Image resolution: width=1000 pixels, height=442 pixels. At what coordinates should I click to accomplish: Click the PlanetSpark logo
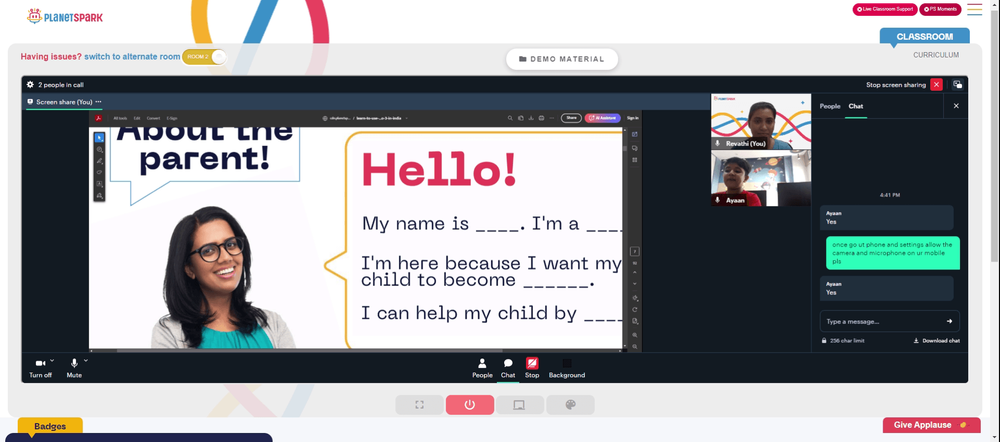pos(64,17)
